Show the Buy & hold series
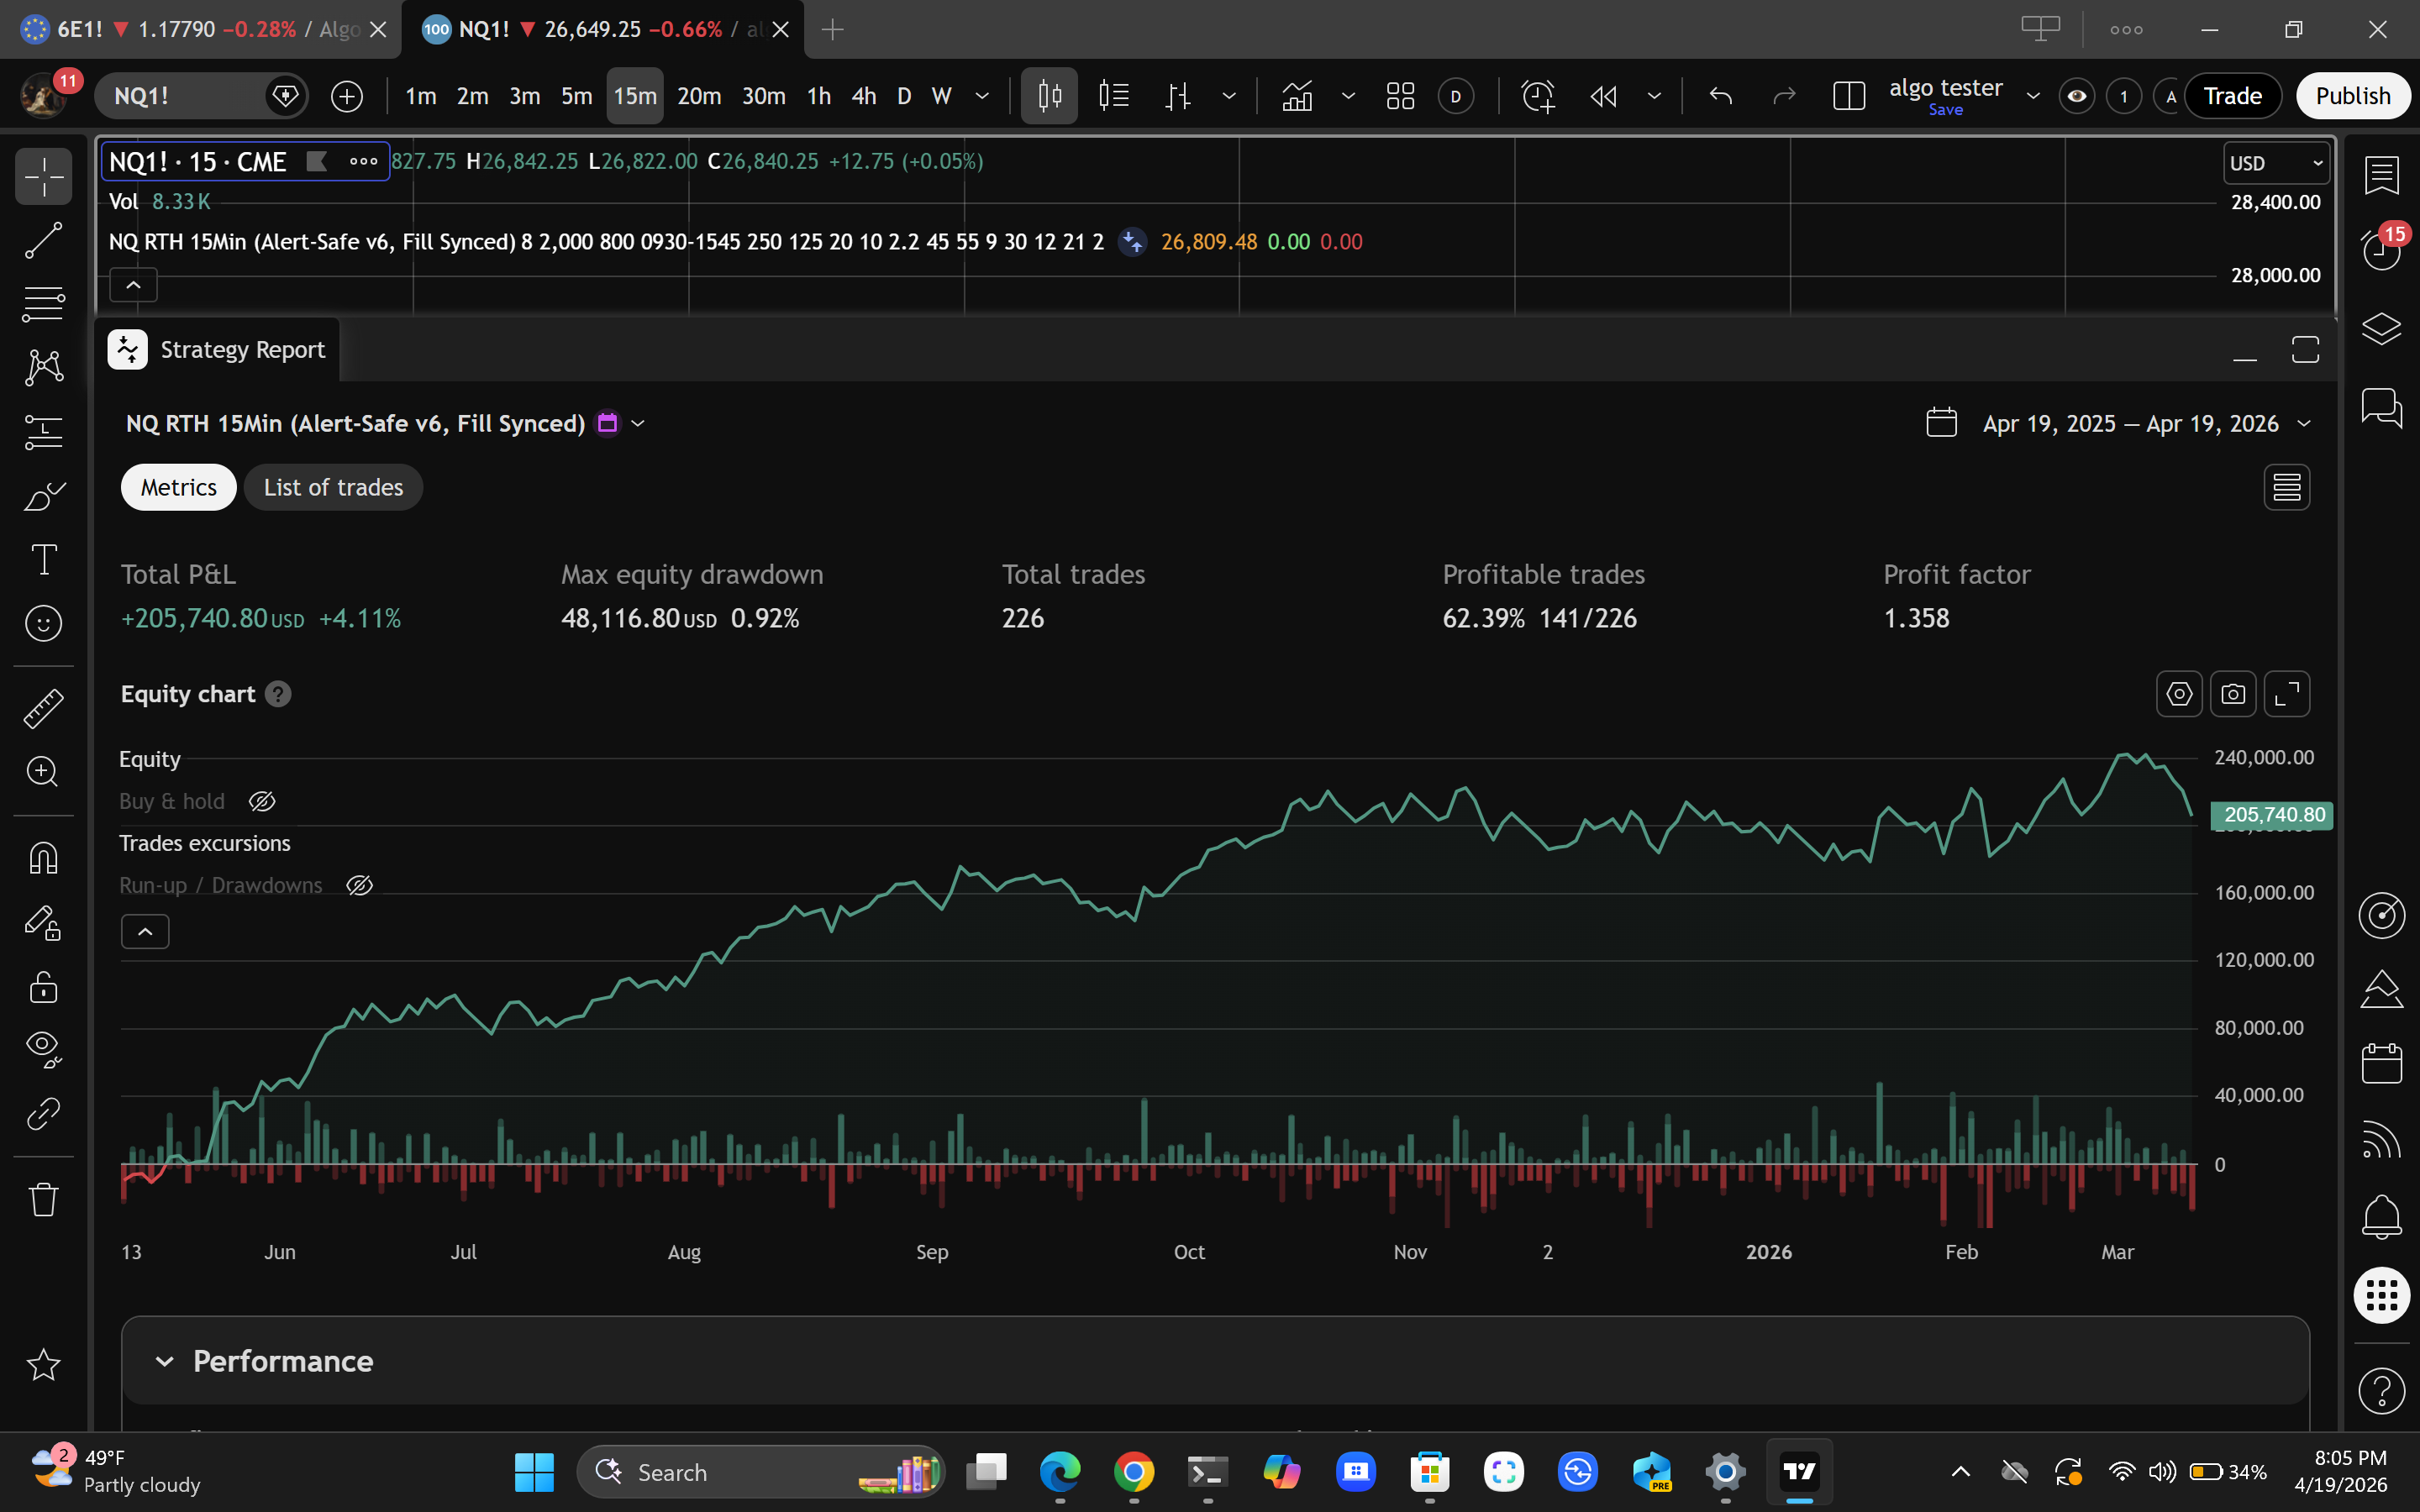This screenshot has width=2420, height=1512. [262, 802]
